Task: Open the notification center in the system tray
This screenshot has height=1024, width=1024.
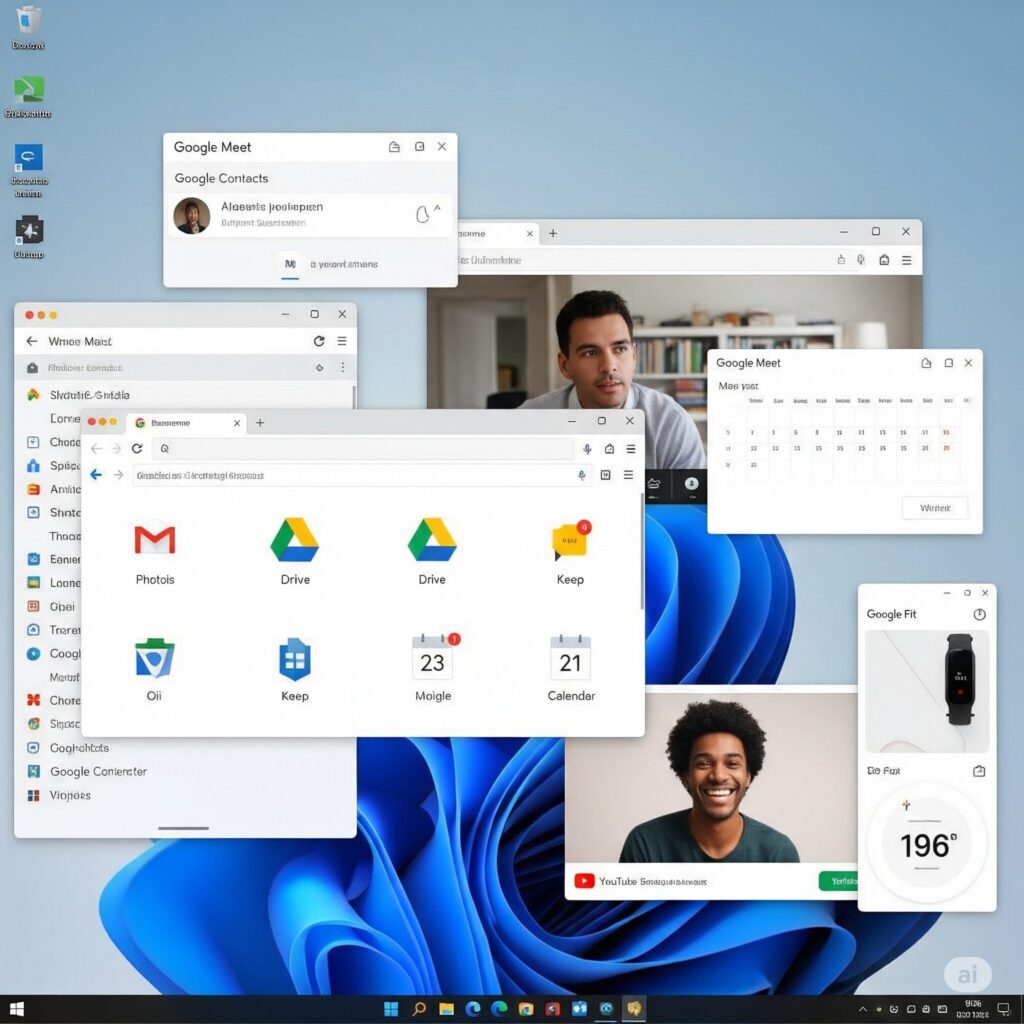Action: [1004, 1010]
